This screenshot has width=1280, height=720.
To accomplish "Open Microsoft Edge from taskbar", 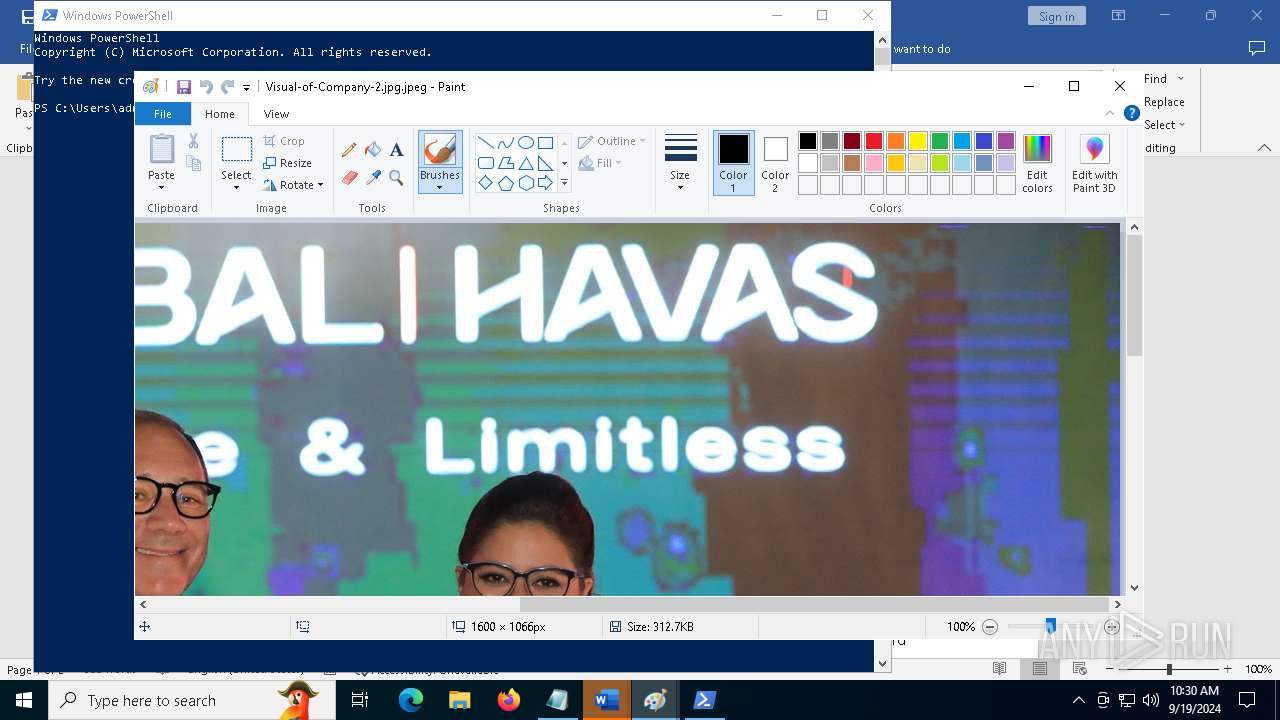I will [411, 700].
